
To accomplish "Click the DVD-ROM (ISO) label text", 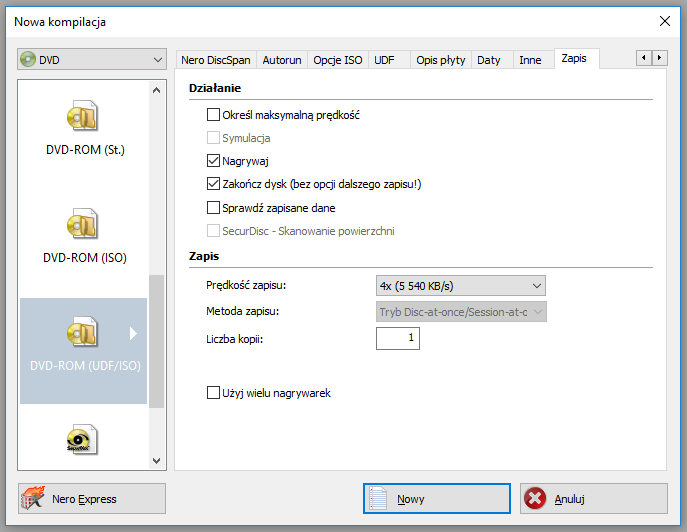I will tap(85, 258).
